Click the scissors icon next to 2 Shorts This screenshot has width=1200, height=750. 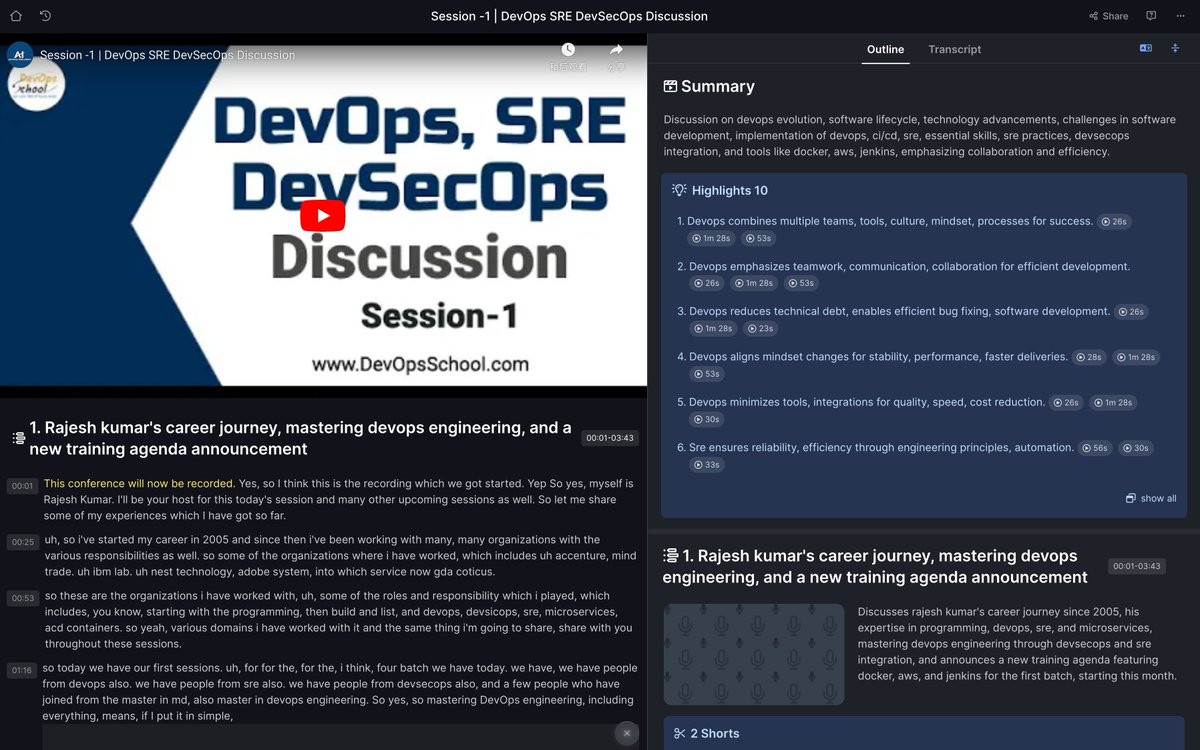click(x=680, y=734)
